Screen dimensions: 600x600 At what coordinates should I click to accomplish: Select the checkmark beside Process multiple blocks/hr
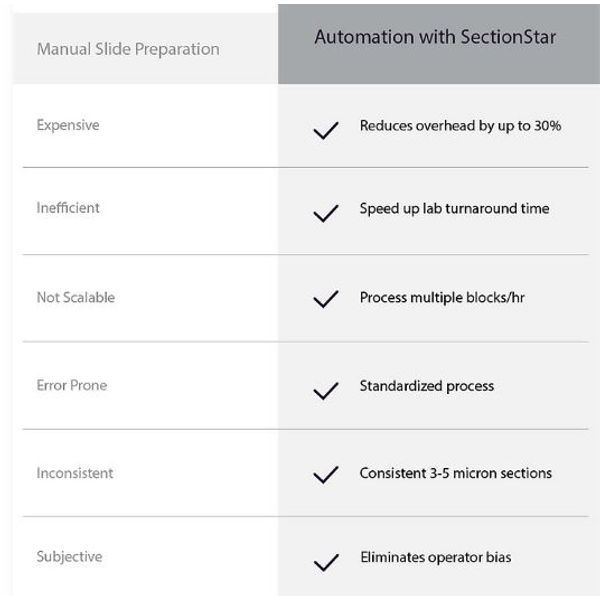coord(326,299)
